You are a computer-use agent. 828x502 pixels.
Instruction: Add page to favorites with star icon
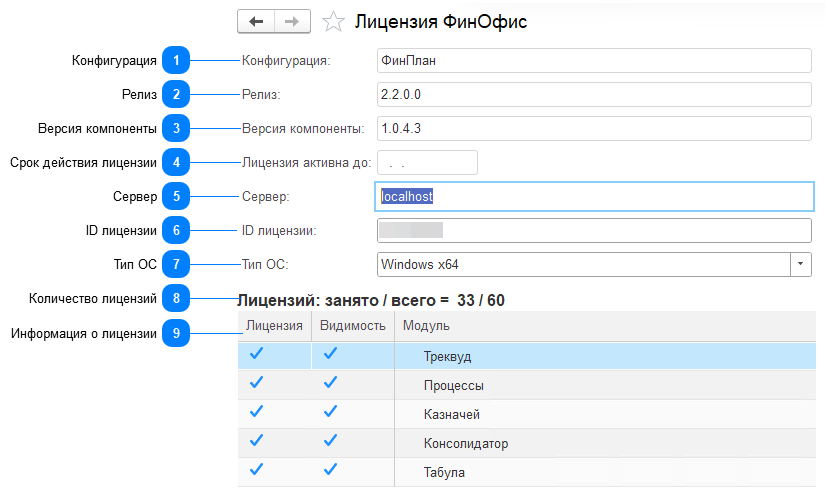pos(333,22)
